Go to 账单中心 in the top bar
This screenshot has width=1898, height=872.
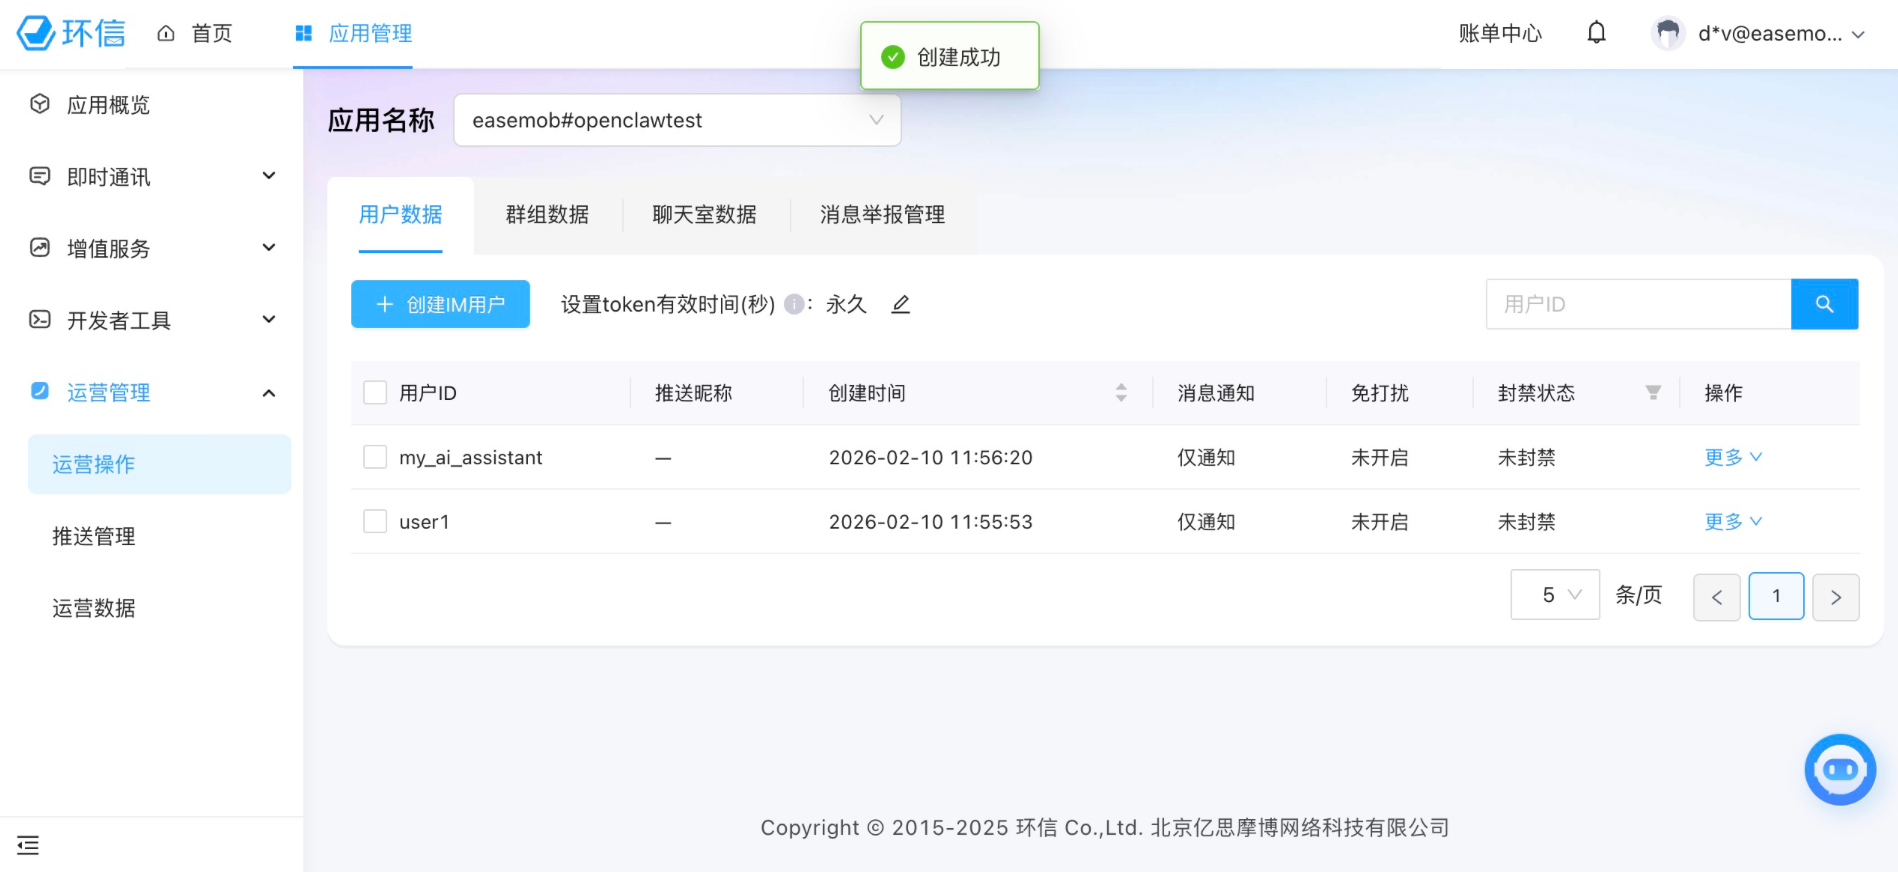point(1499,33)
